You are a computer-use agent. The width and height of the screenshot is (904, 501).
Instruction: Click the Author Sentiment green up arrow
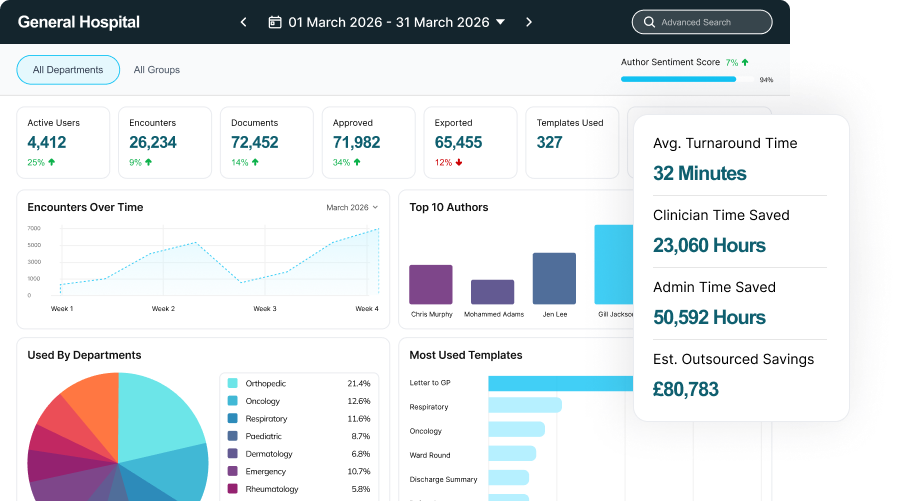(745, 62)
